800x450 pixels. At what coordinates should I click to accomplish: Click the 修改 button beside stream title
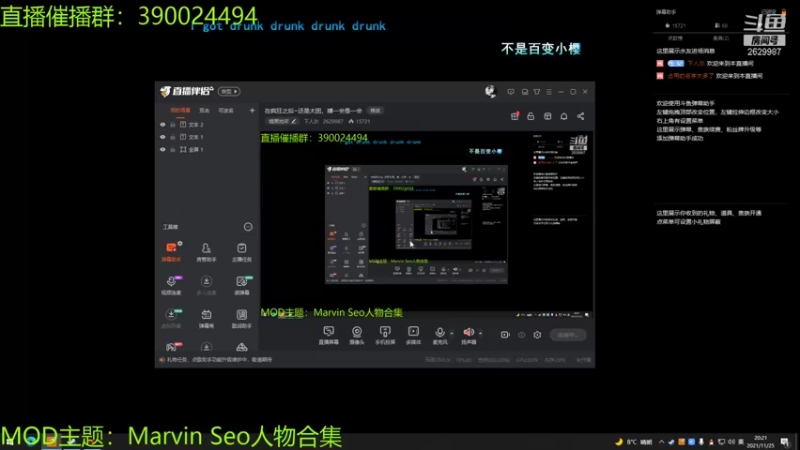click(375, 110)
